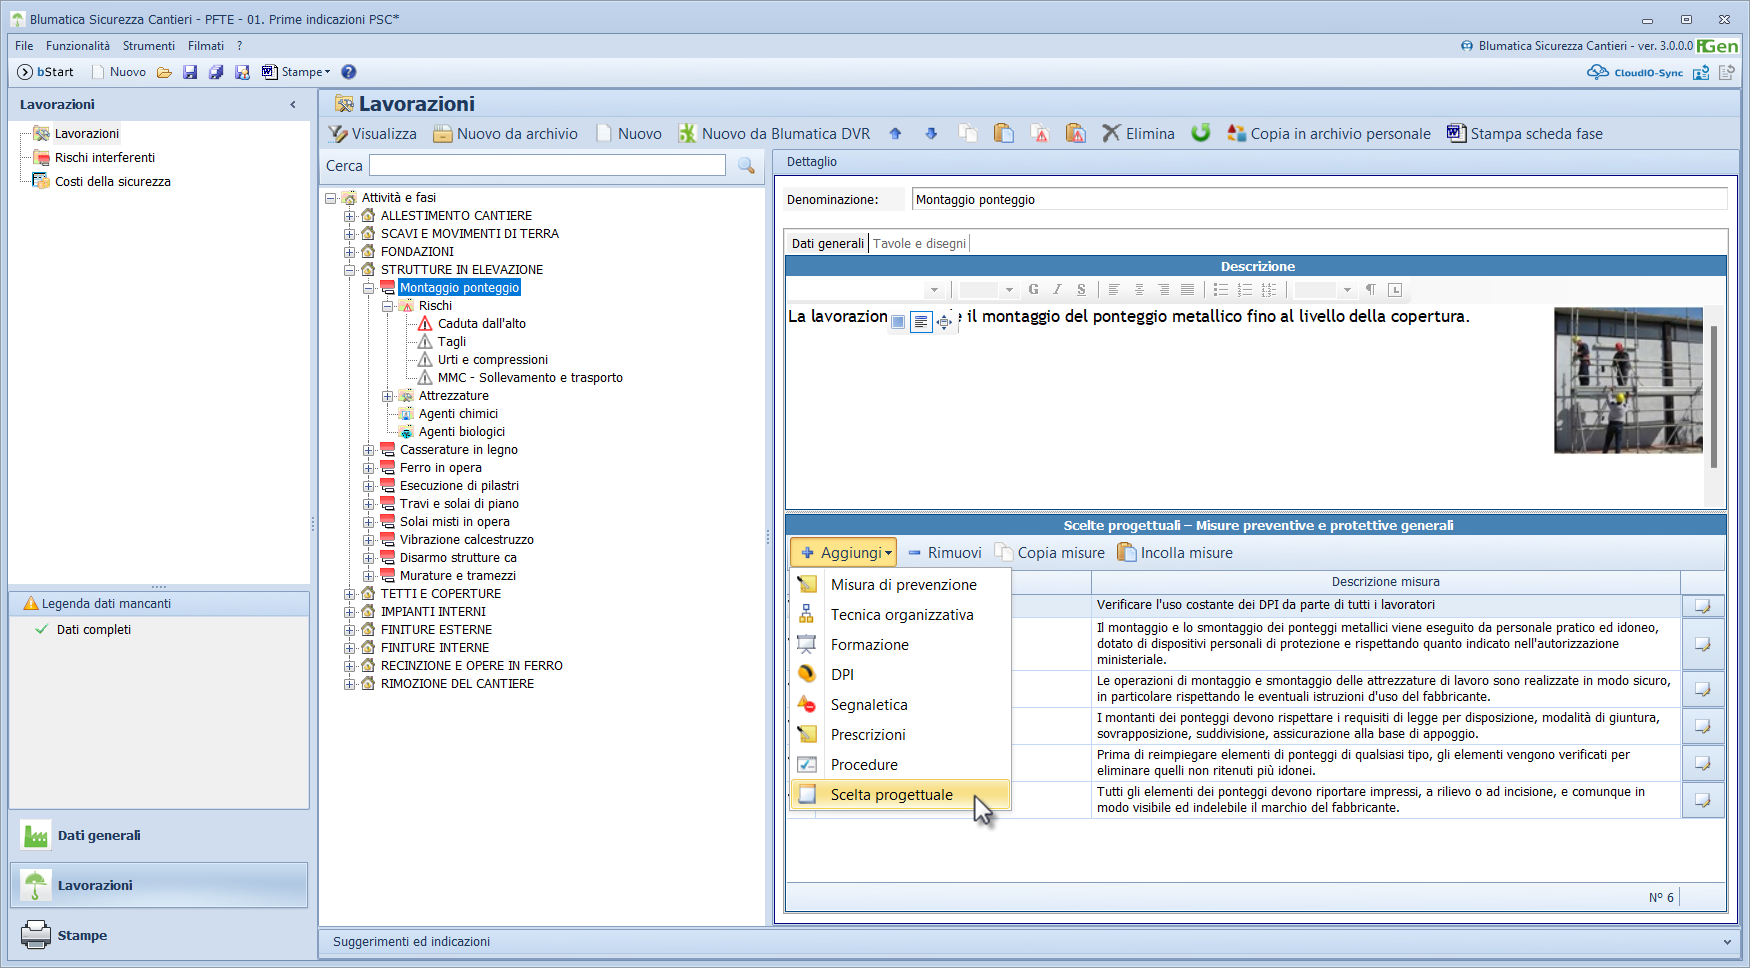Image resolution: width=1750 pixels, height=968 pixels.
Task: Click the move-down blue arrow icon
Action: 931,134
